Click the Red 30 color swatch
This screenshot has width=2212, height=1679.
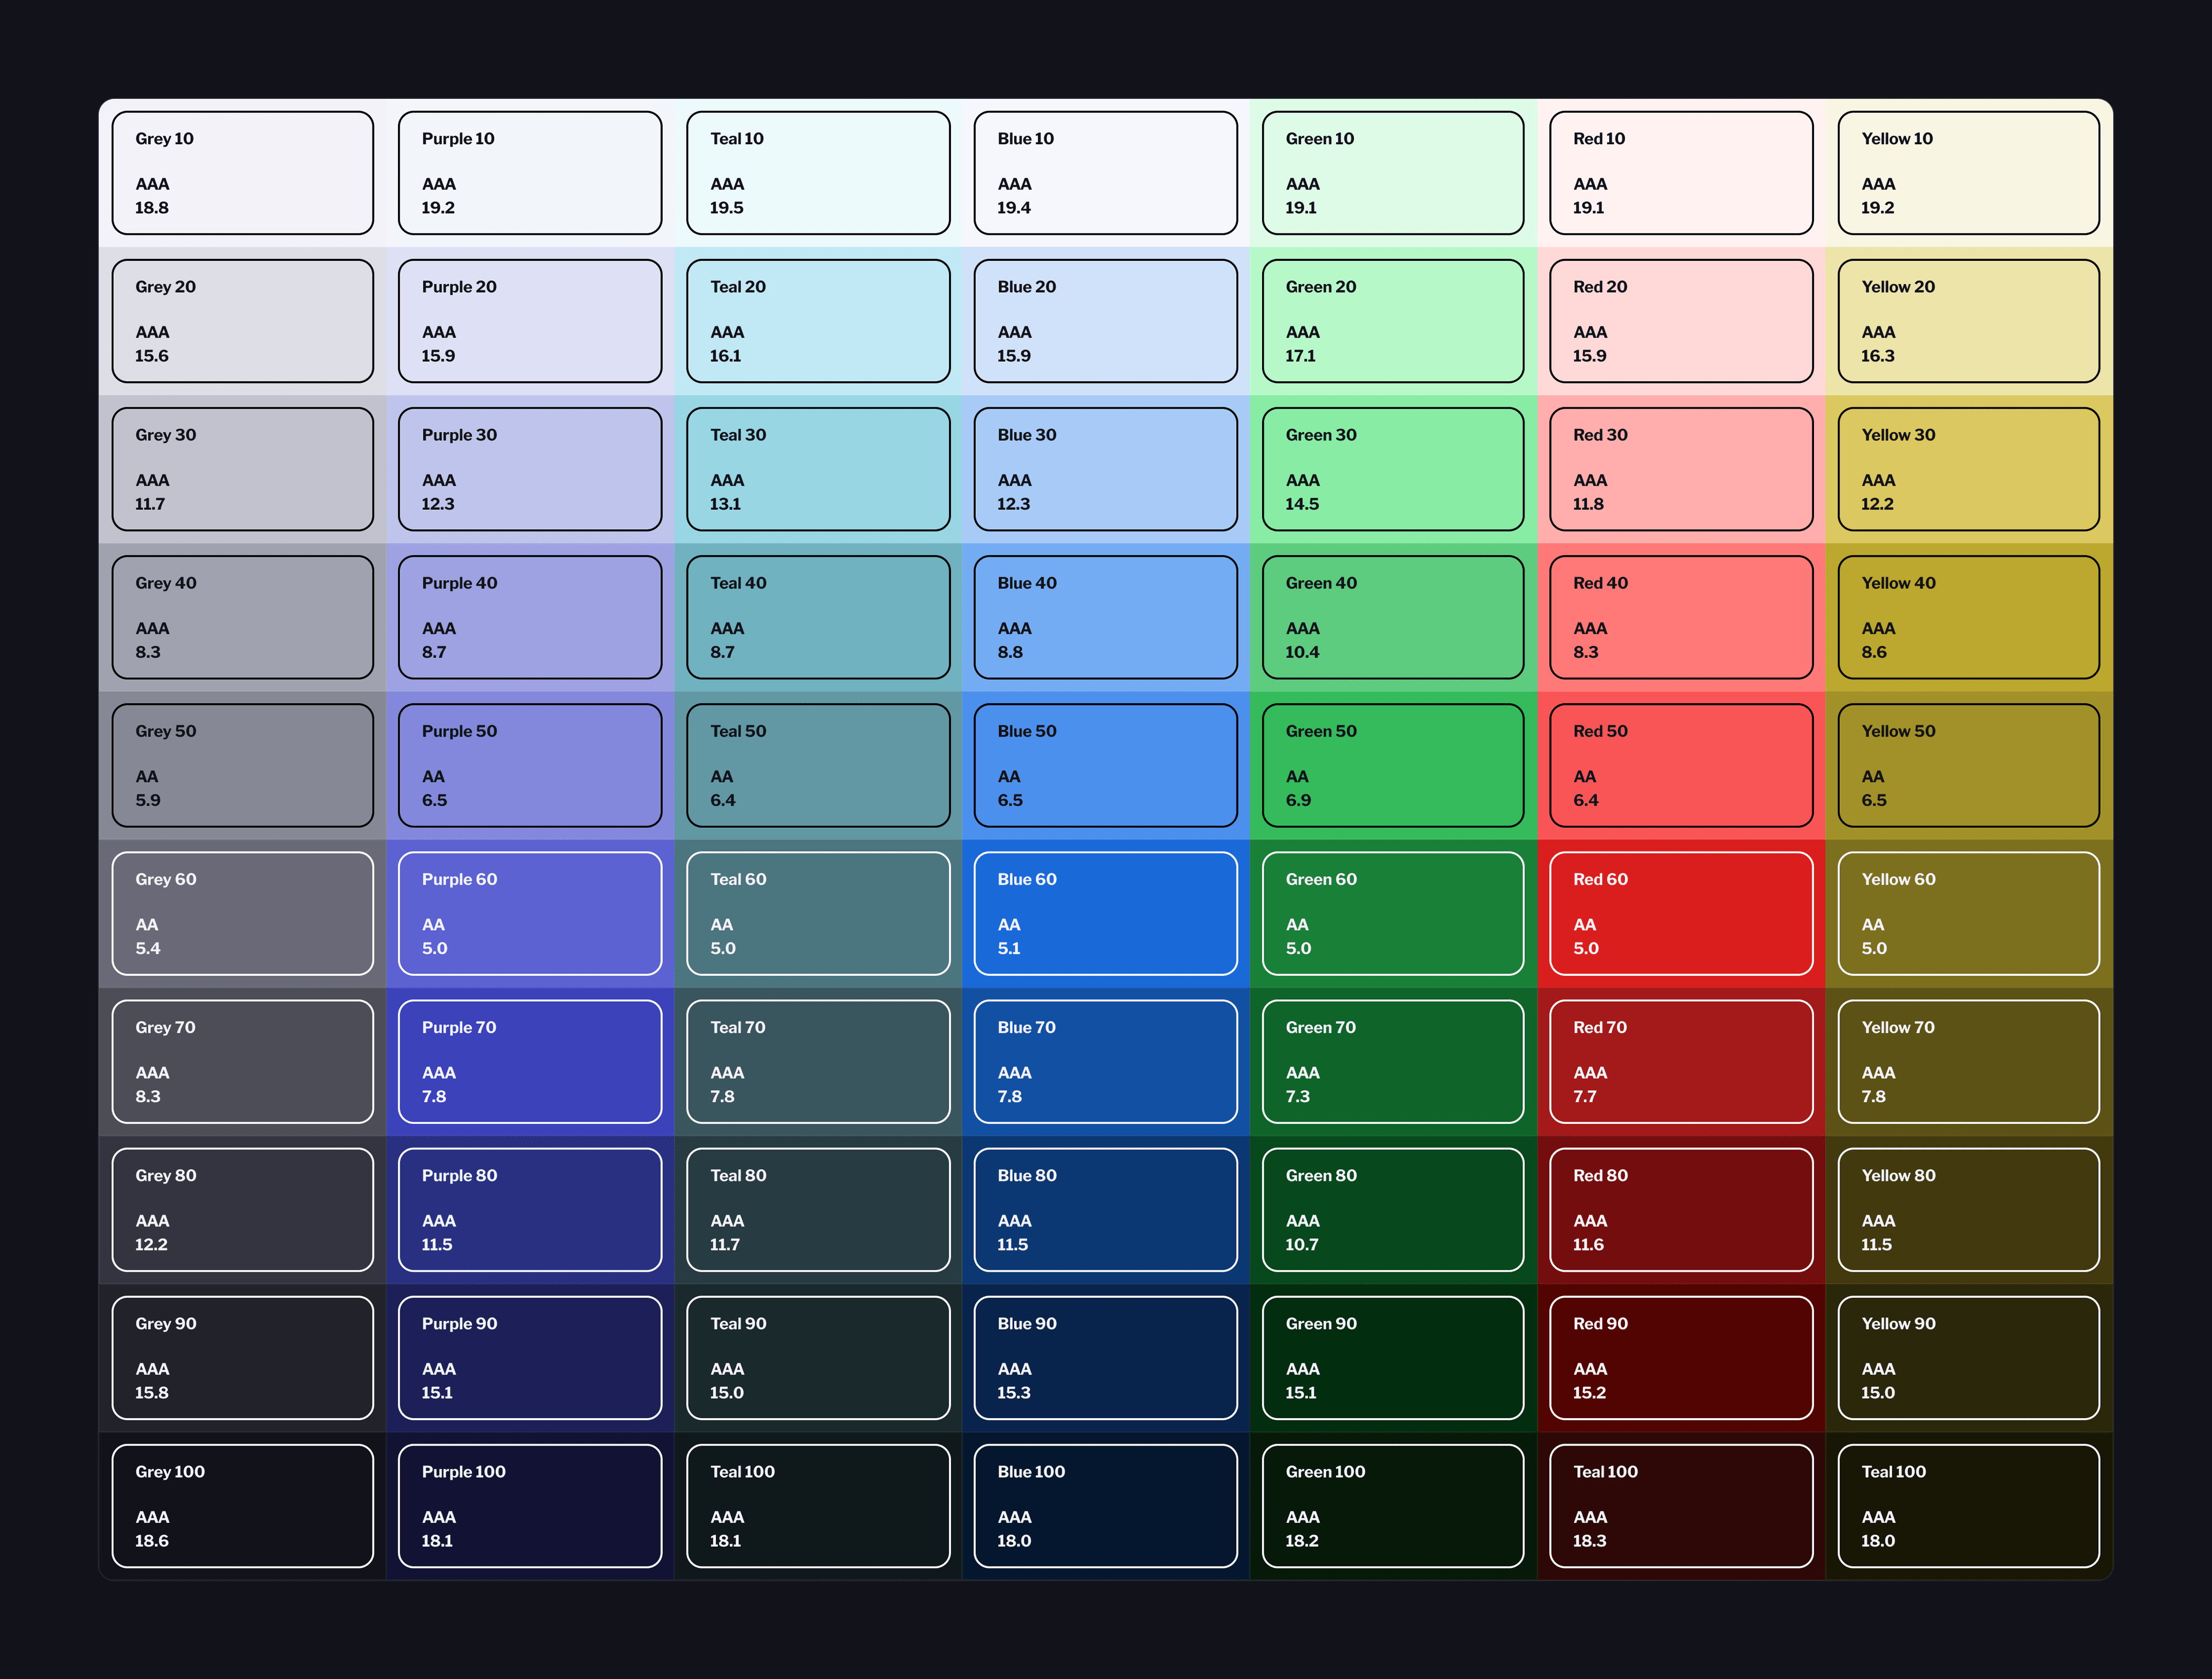click(x=1681, y=469)
